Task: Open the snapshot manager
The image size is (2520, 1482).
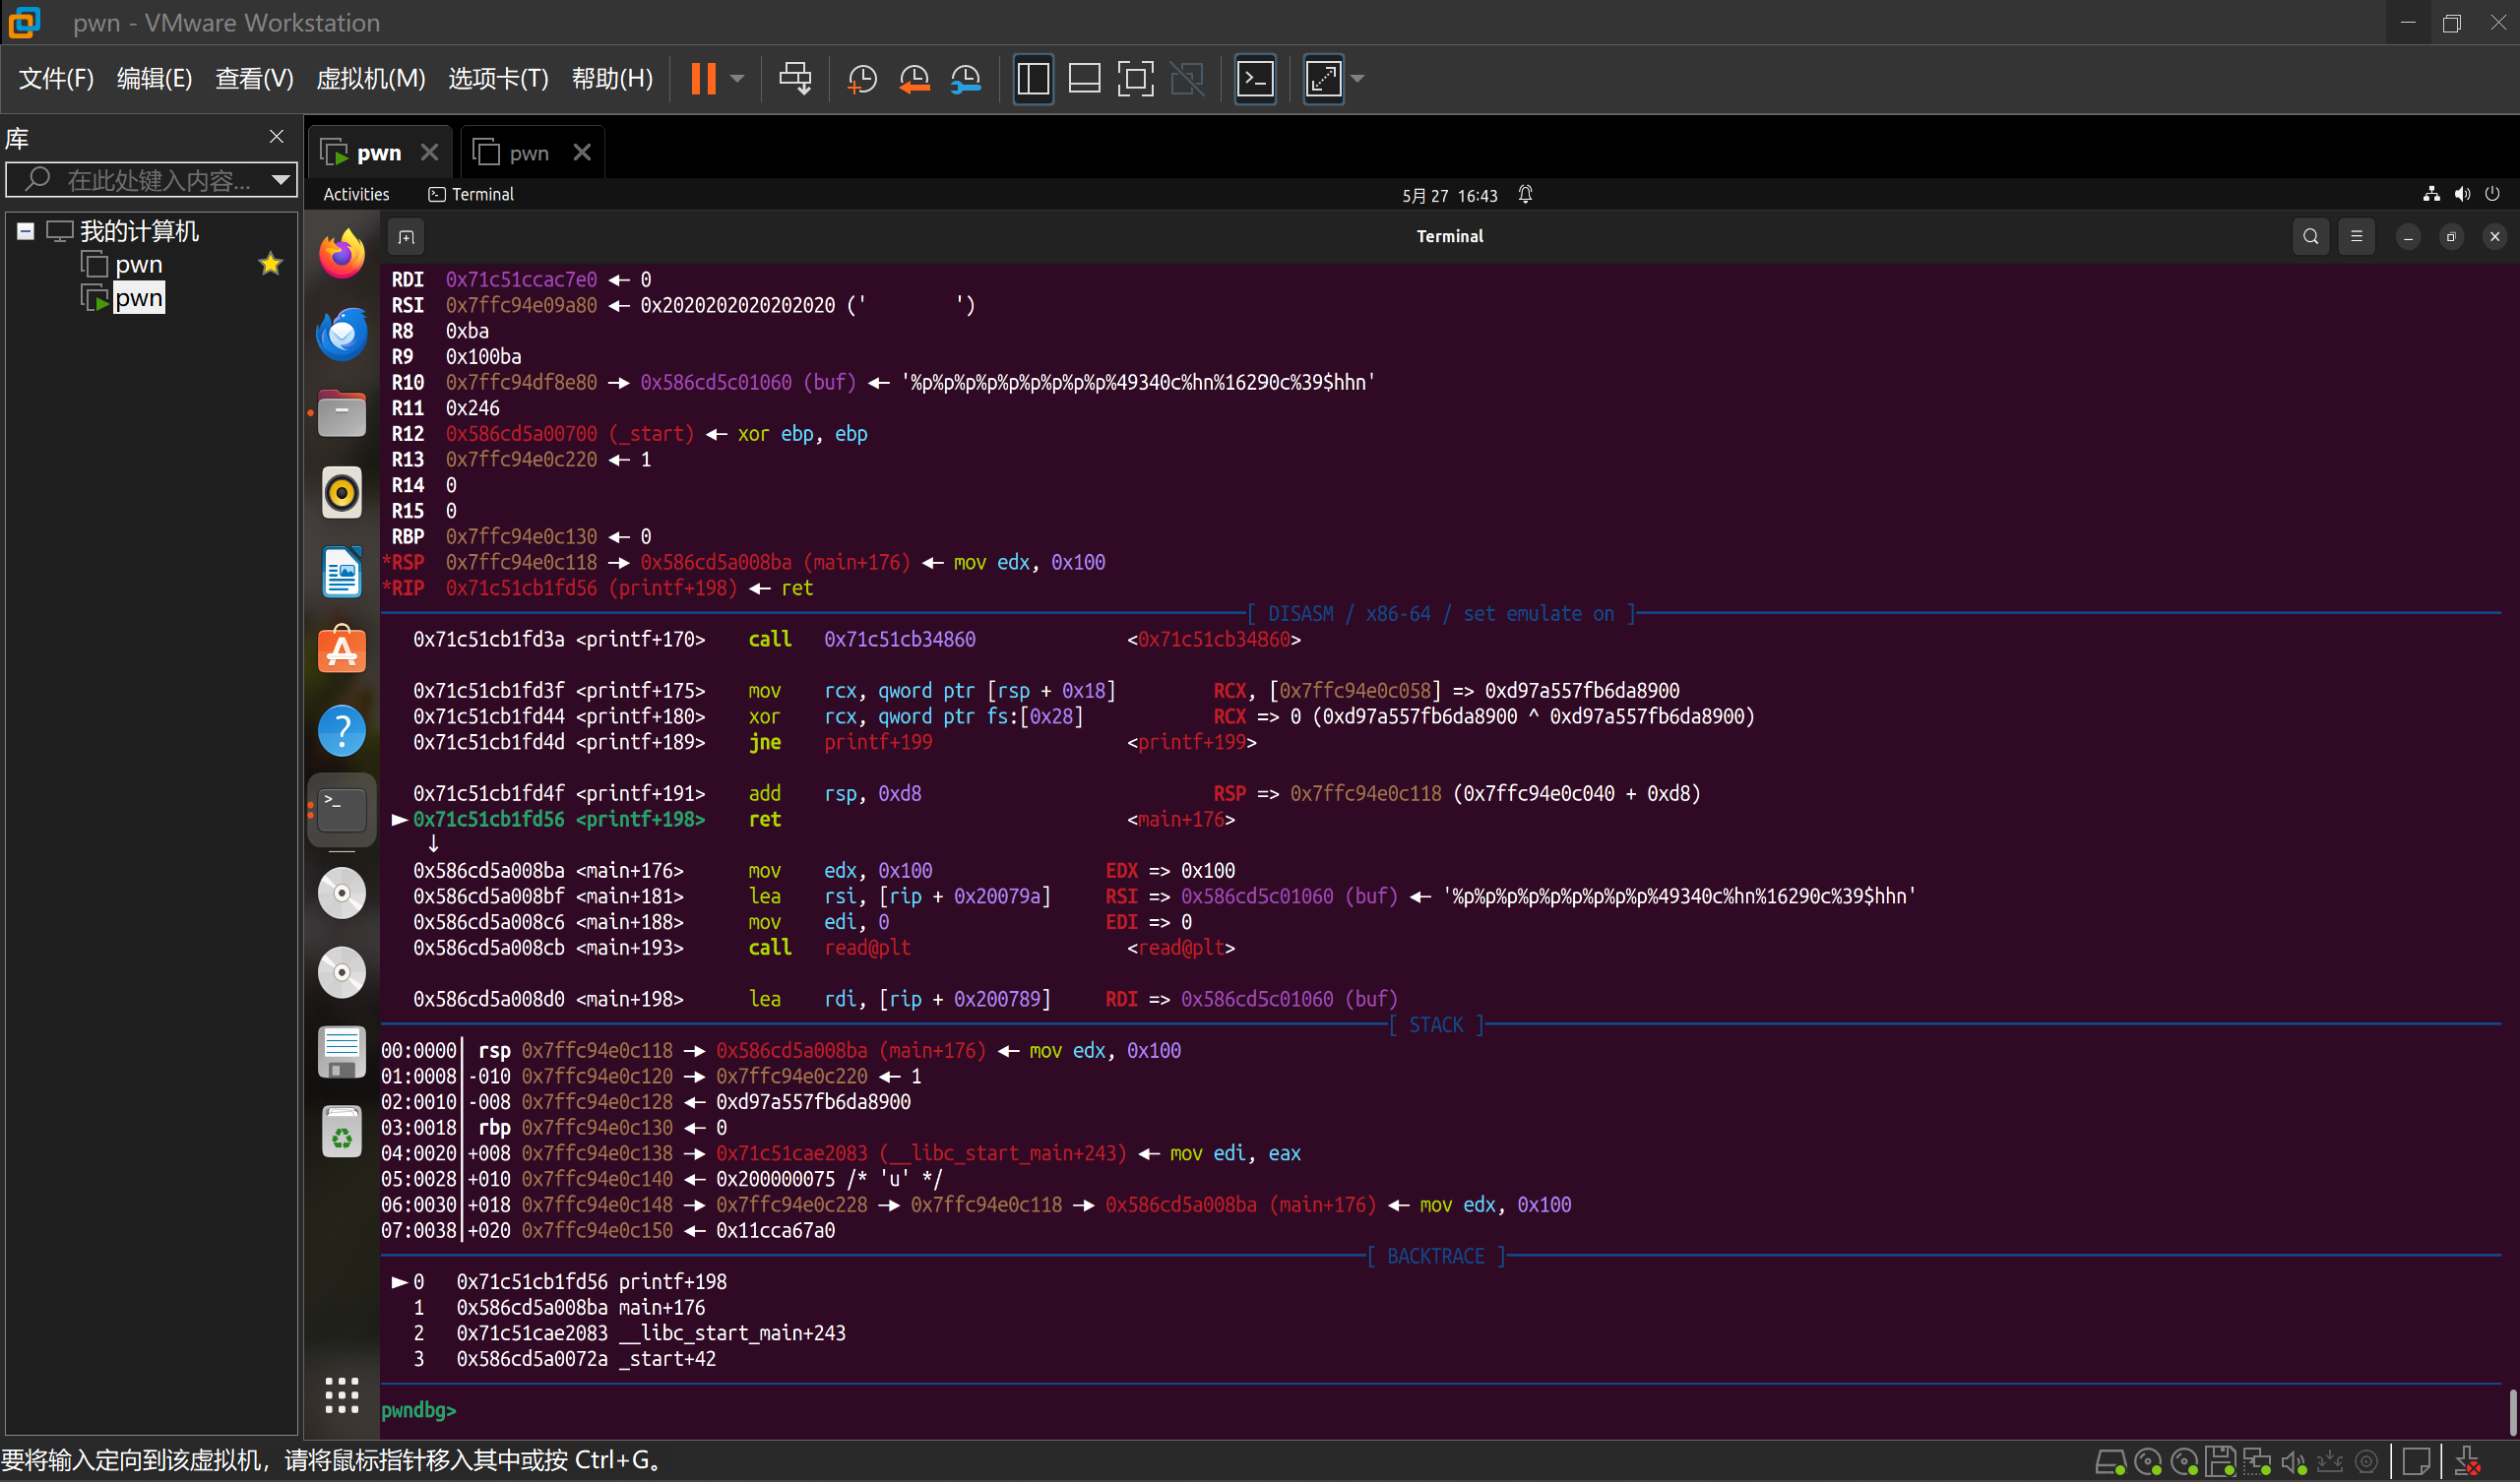Action: pyautogui.click(x=966, y=78)
